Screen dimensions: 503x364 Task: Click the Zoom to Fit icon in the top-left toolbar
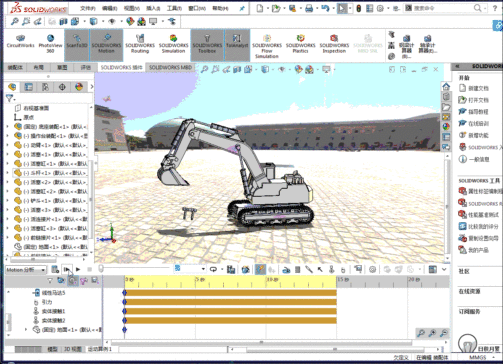pos(14,22)
